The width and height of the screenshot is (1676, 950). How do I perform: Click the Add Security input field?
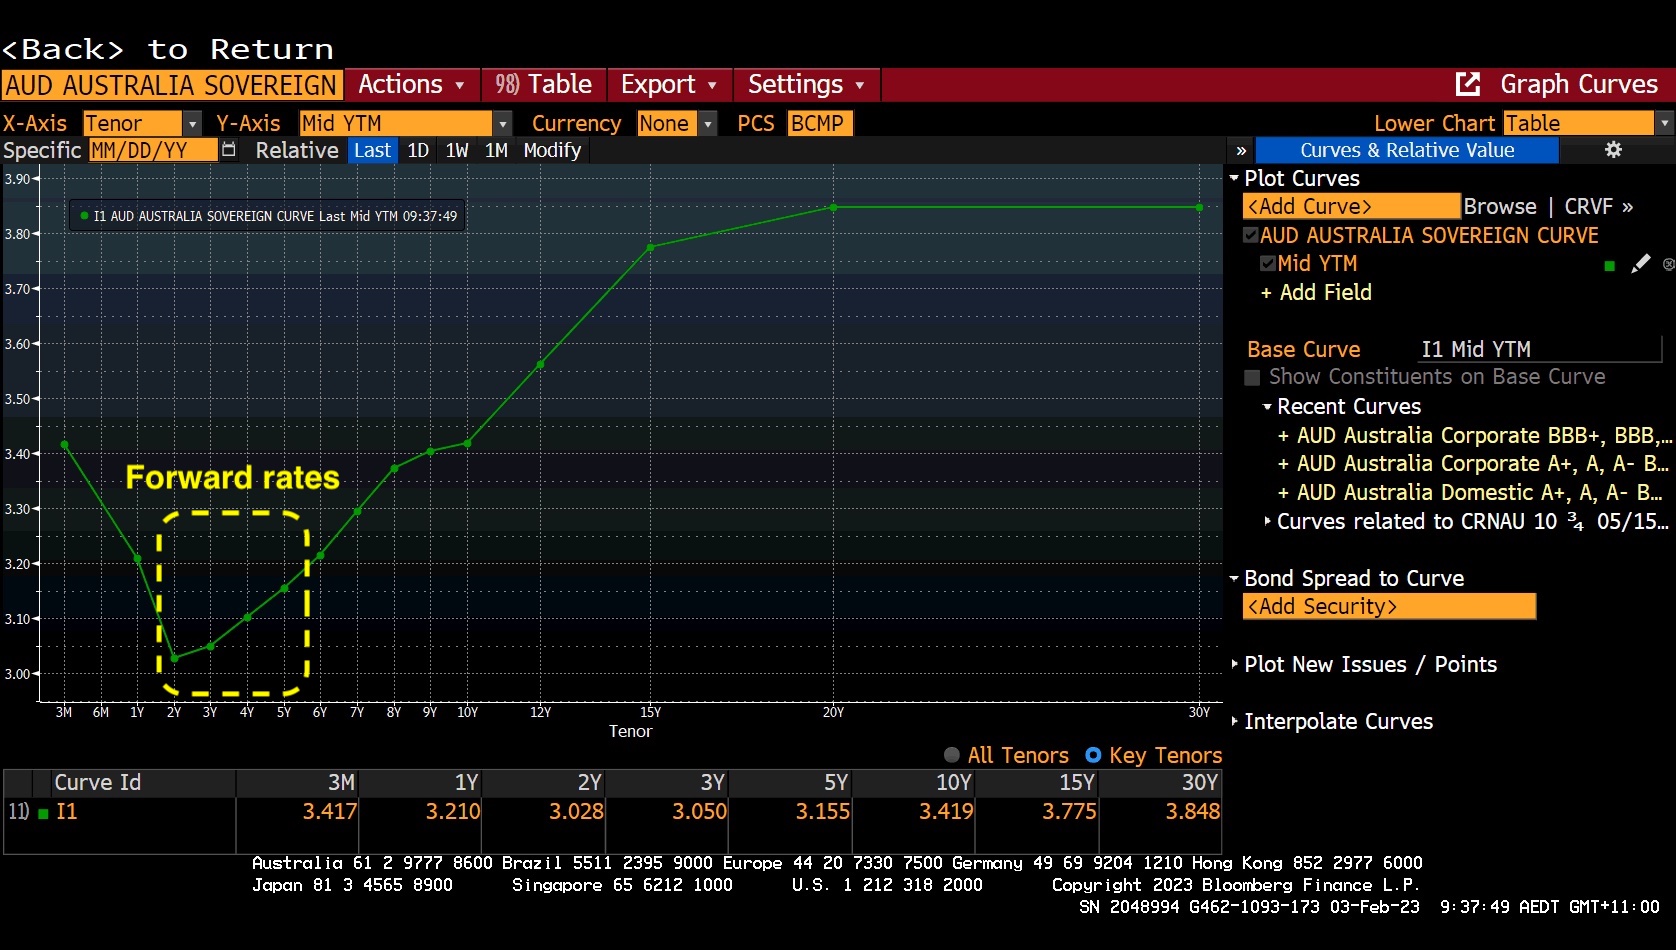pyautogui.click(x=1388, y=607)
